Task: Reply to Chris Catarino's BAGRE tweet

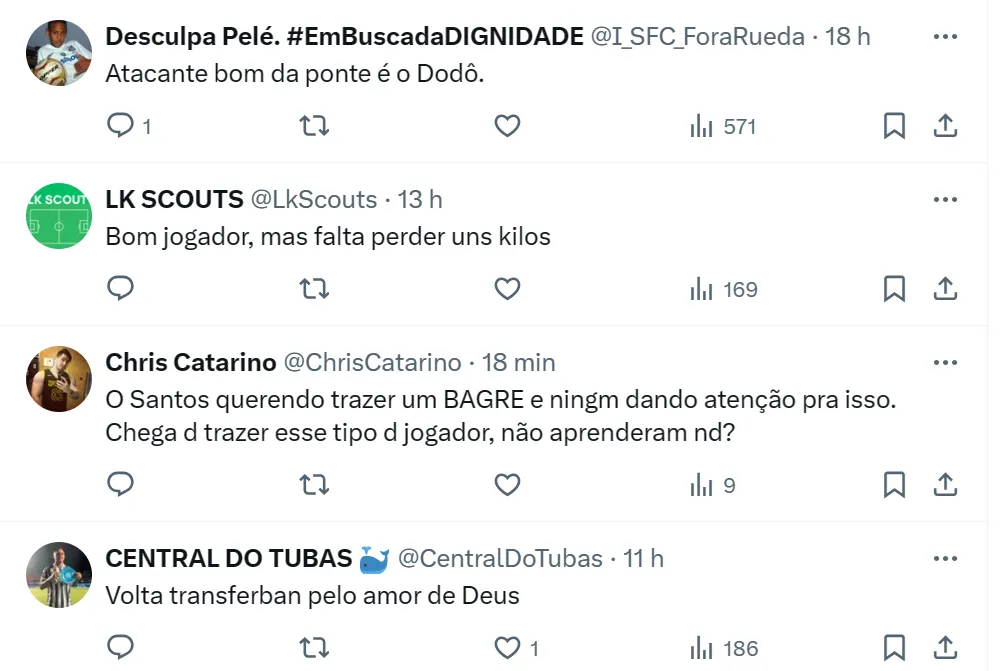Action: pyautogui.click(x=121, y=485)
